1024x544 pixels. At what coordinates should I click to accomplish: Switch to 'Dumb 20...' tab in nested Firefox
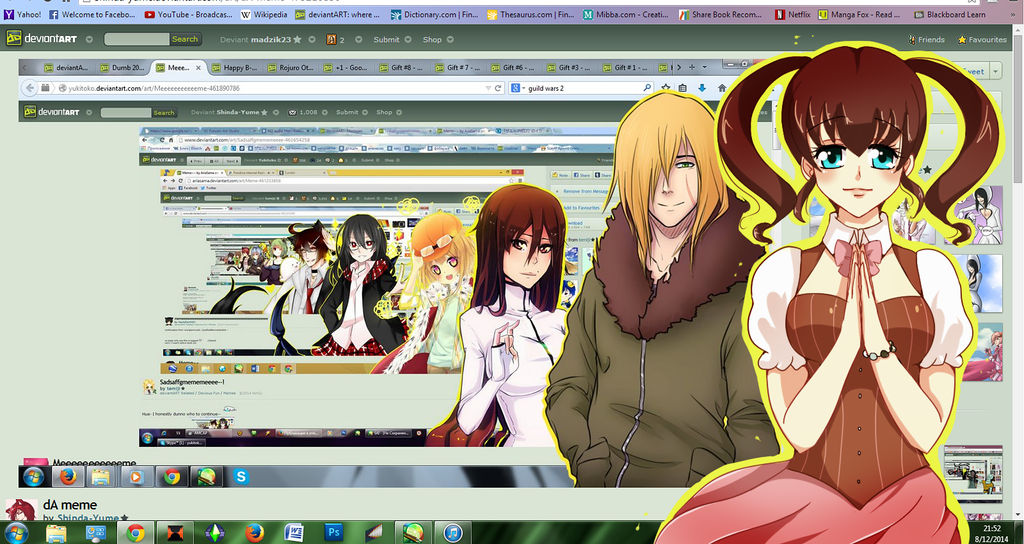pos(121,67)
